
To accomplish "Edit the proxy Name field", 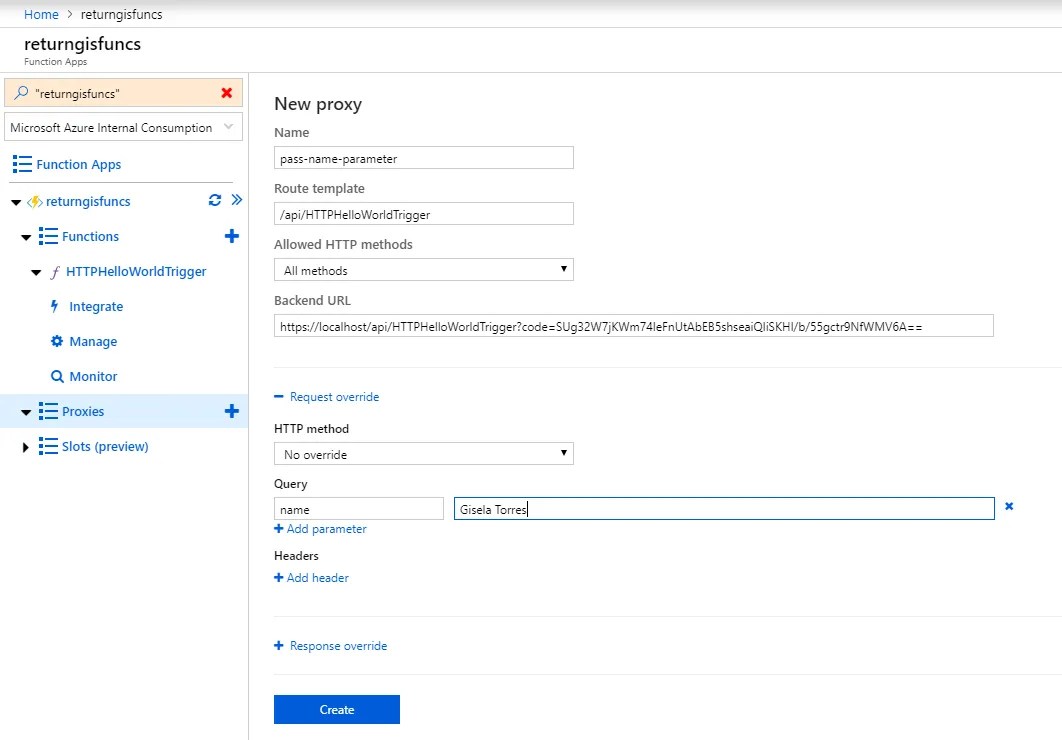I will pyautogui.click(x=424, y=158).
